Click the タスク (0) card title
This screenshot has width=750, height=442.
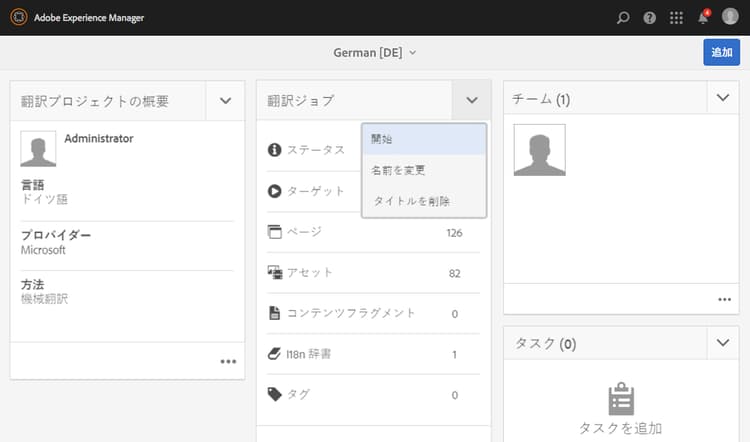pos(545,343)
